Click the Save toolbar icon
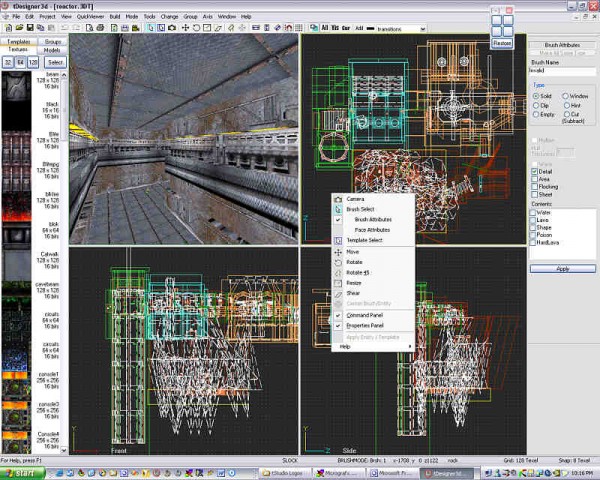600x480 pixels. point(28,29)
